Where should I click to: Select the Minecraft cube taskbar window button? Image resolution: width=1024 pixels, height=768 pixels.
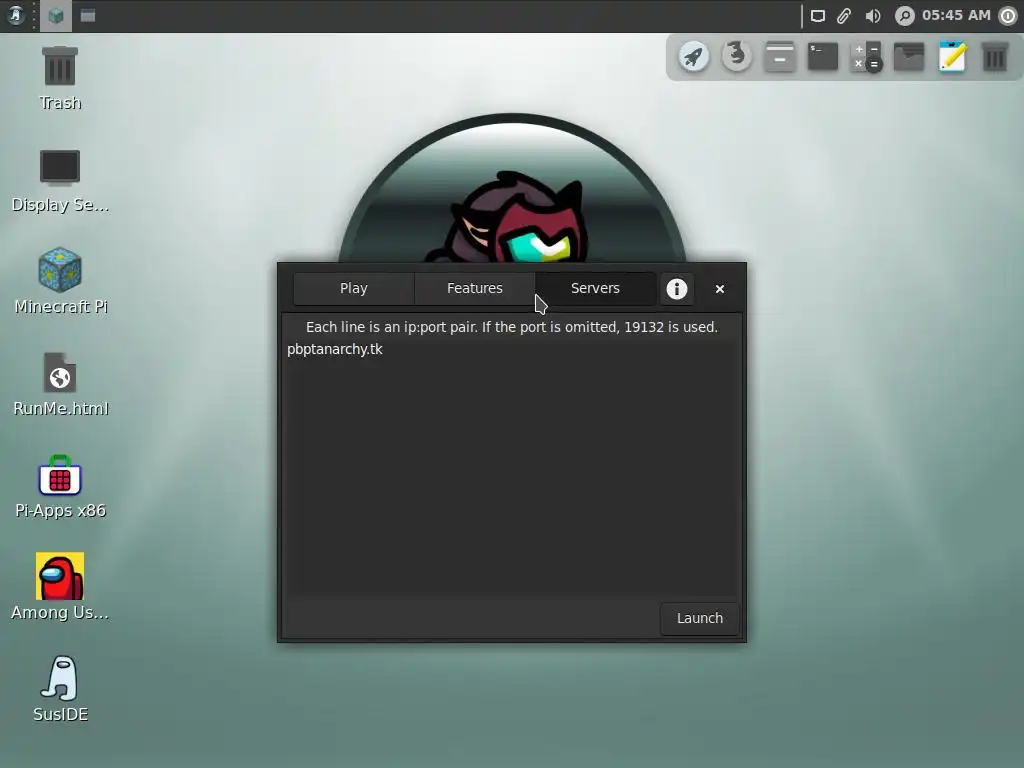[x=56, y=16]
